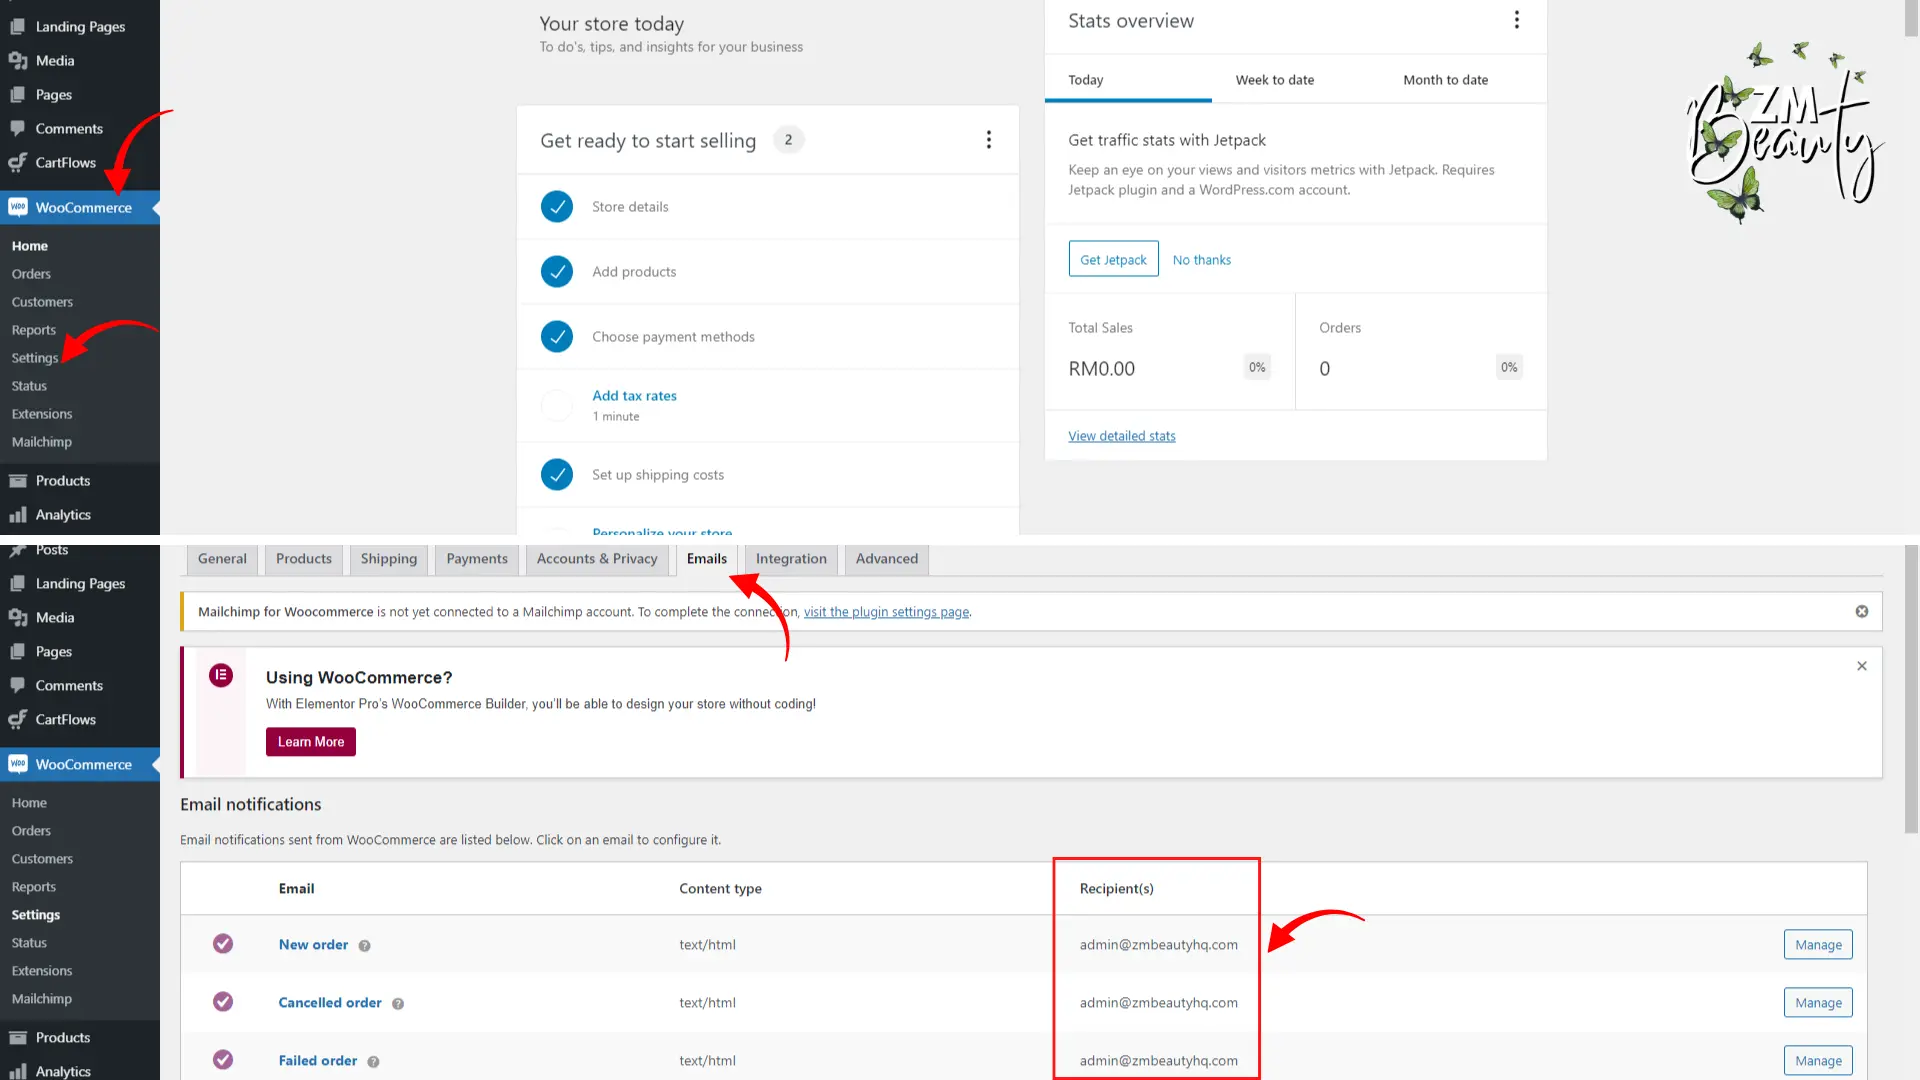Click Manage button for Cancelled order email
Screen dimensions: 1920x1080
[x=1818, y=1003]
